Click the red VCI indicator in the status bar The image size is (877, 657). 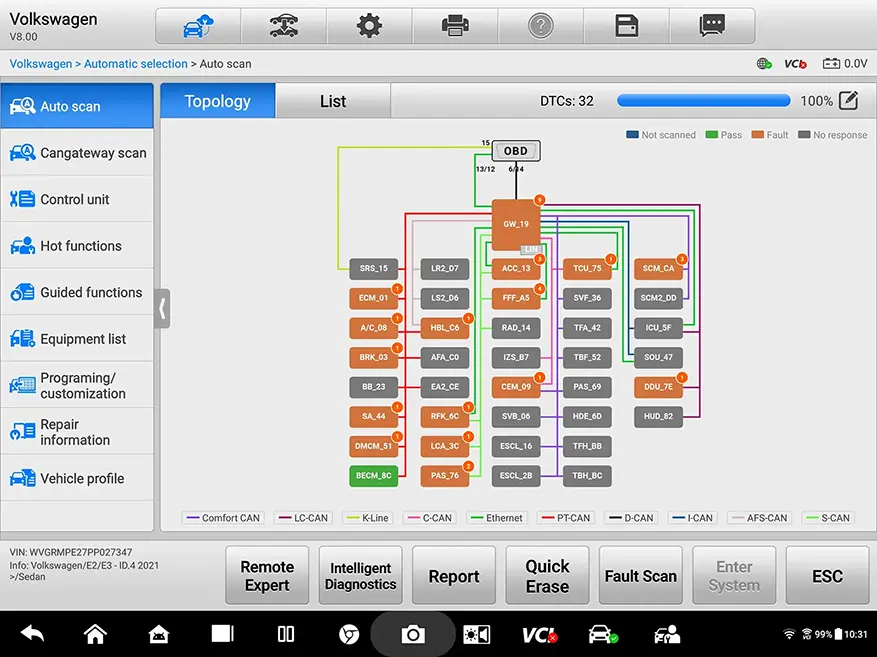point(796,63)
